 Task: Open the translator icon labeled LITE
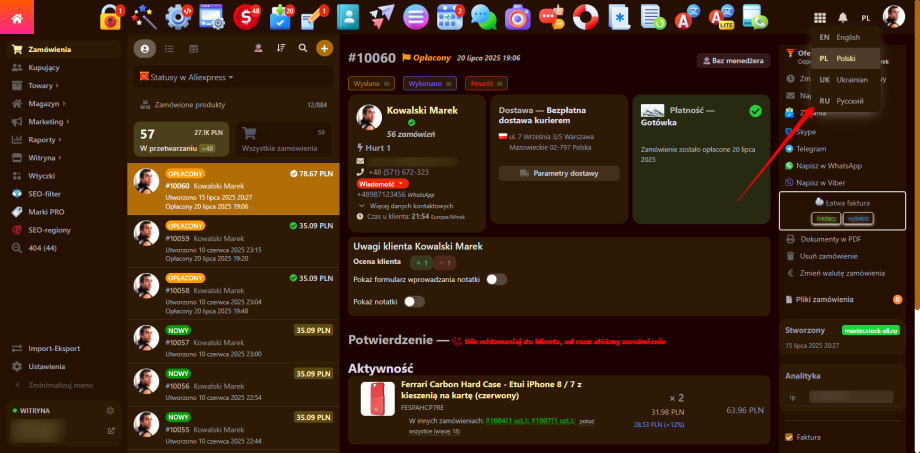(721, 17)
